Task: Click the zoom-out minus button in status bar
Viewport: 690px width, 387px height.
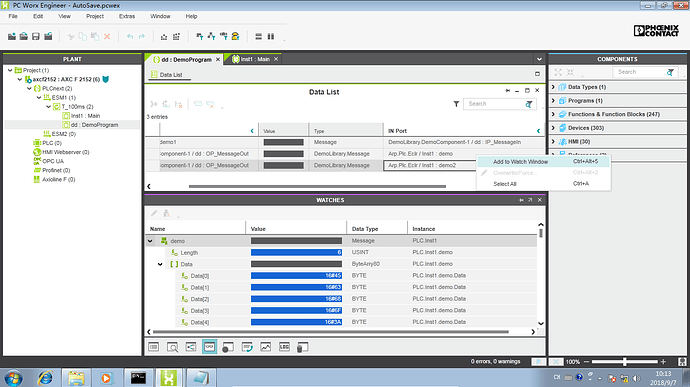Action: point(586,361)
